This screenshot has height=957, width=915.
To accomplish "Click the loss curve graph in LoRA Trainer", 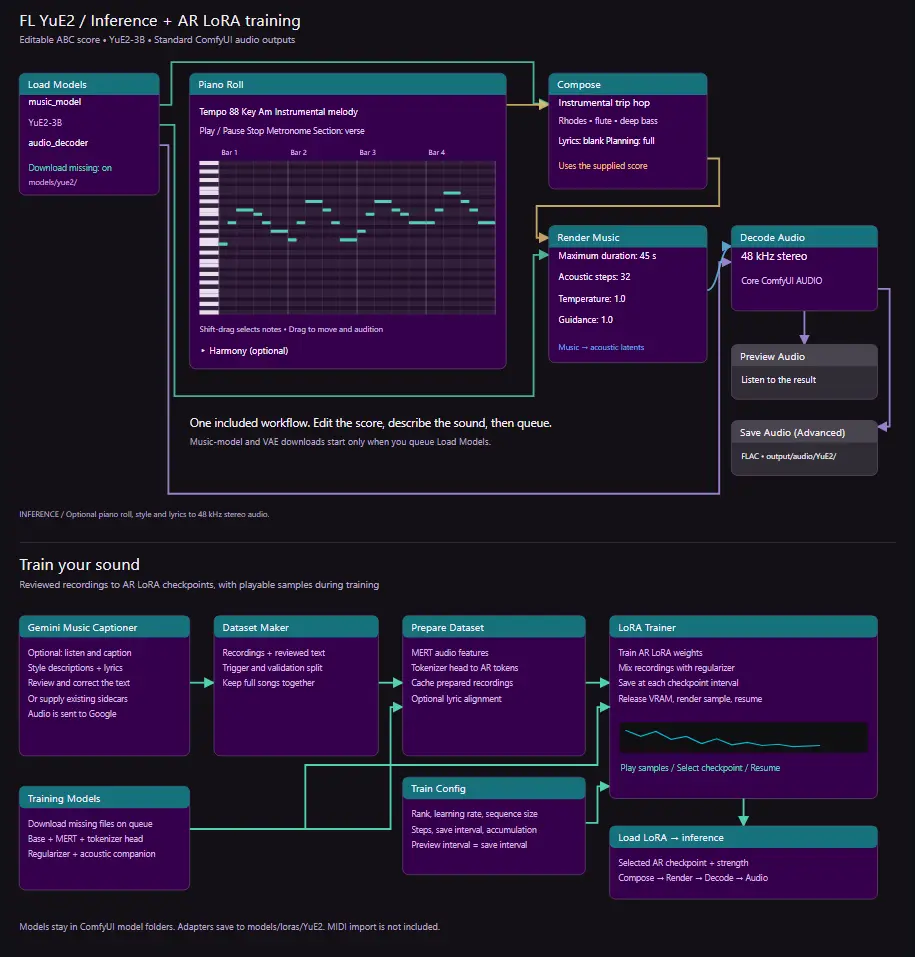I will (743, 737).
